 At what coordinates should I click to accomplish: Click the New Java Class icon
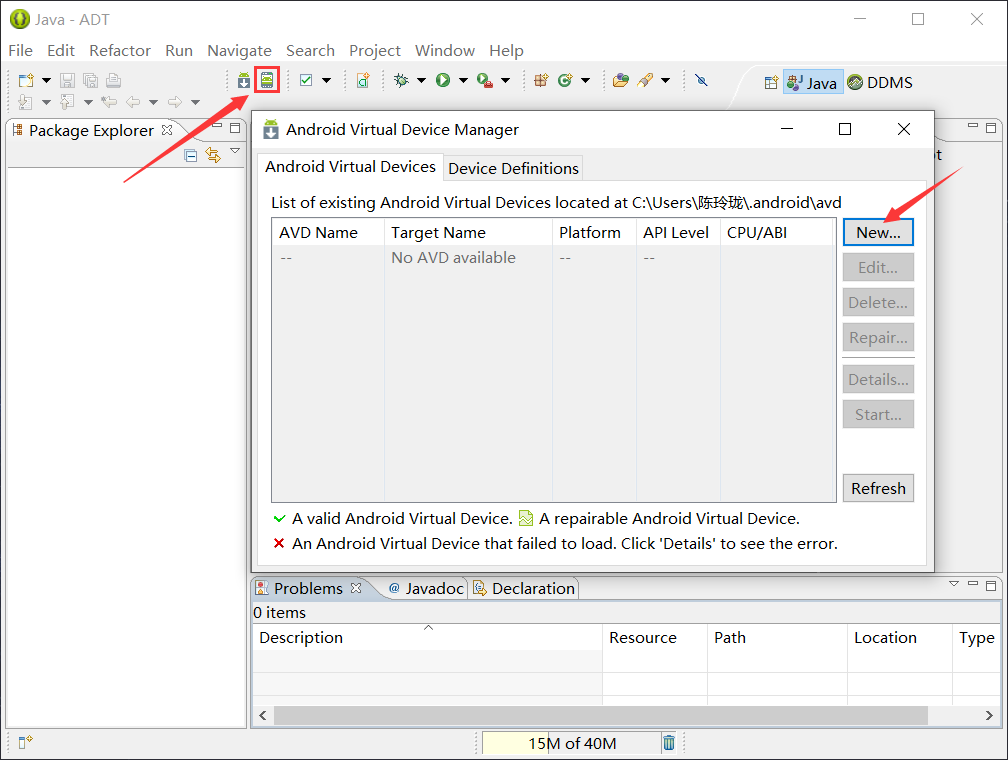point(565,80)
